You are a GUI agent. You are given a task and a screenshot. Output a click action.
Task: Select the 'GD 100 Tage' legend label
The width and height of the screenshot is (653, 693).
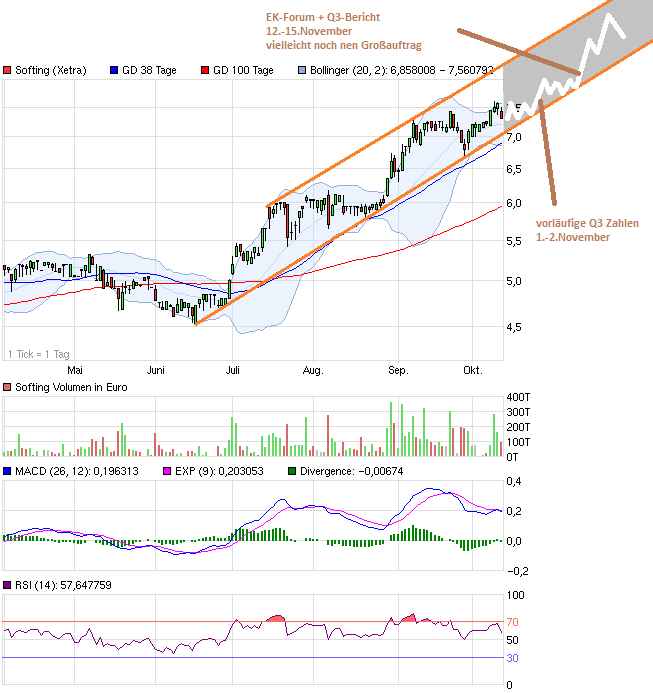click(243, 70)
